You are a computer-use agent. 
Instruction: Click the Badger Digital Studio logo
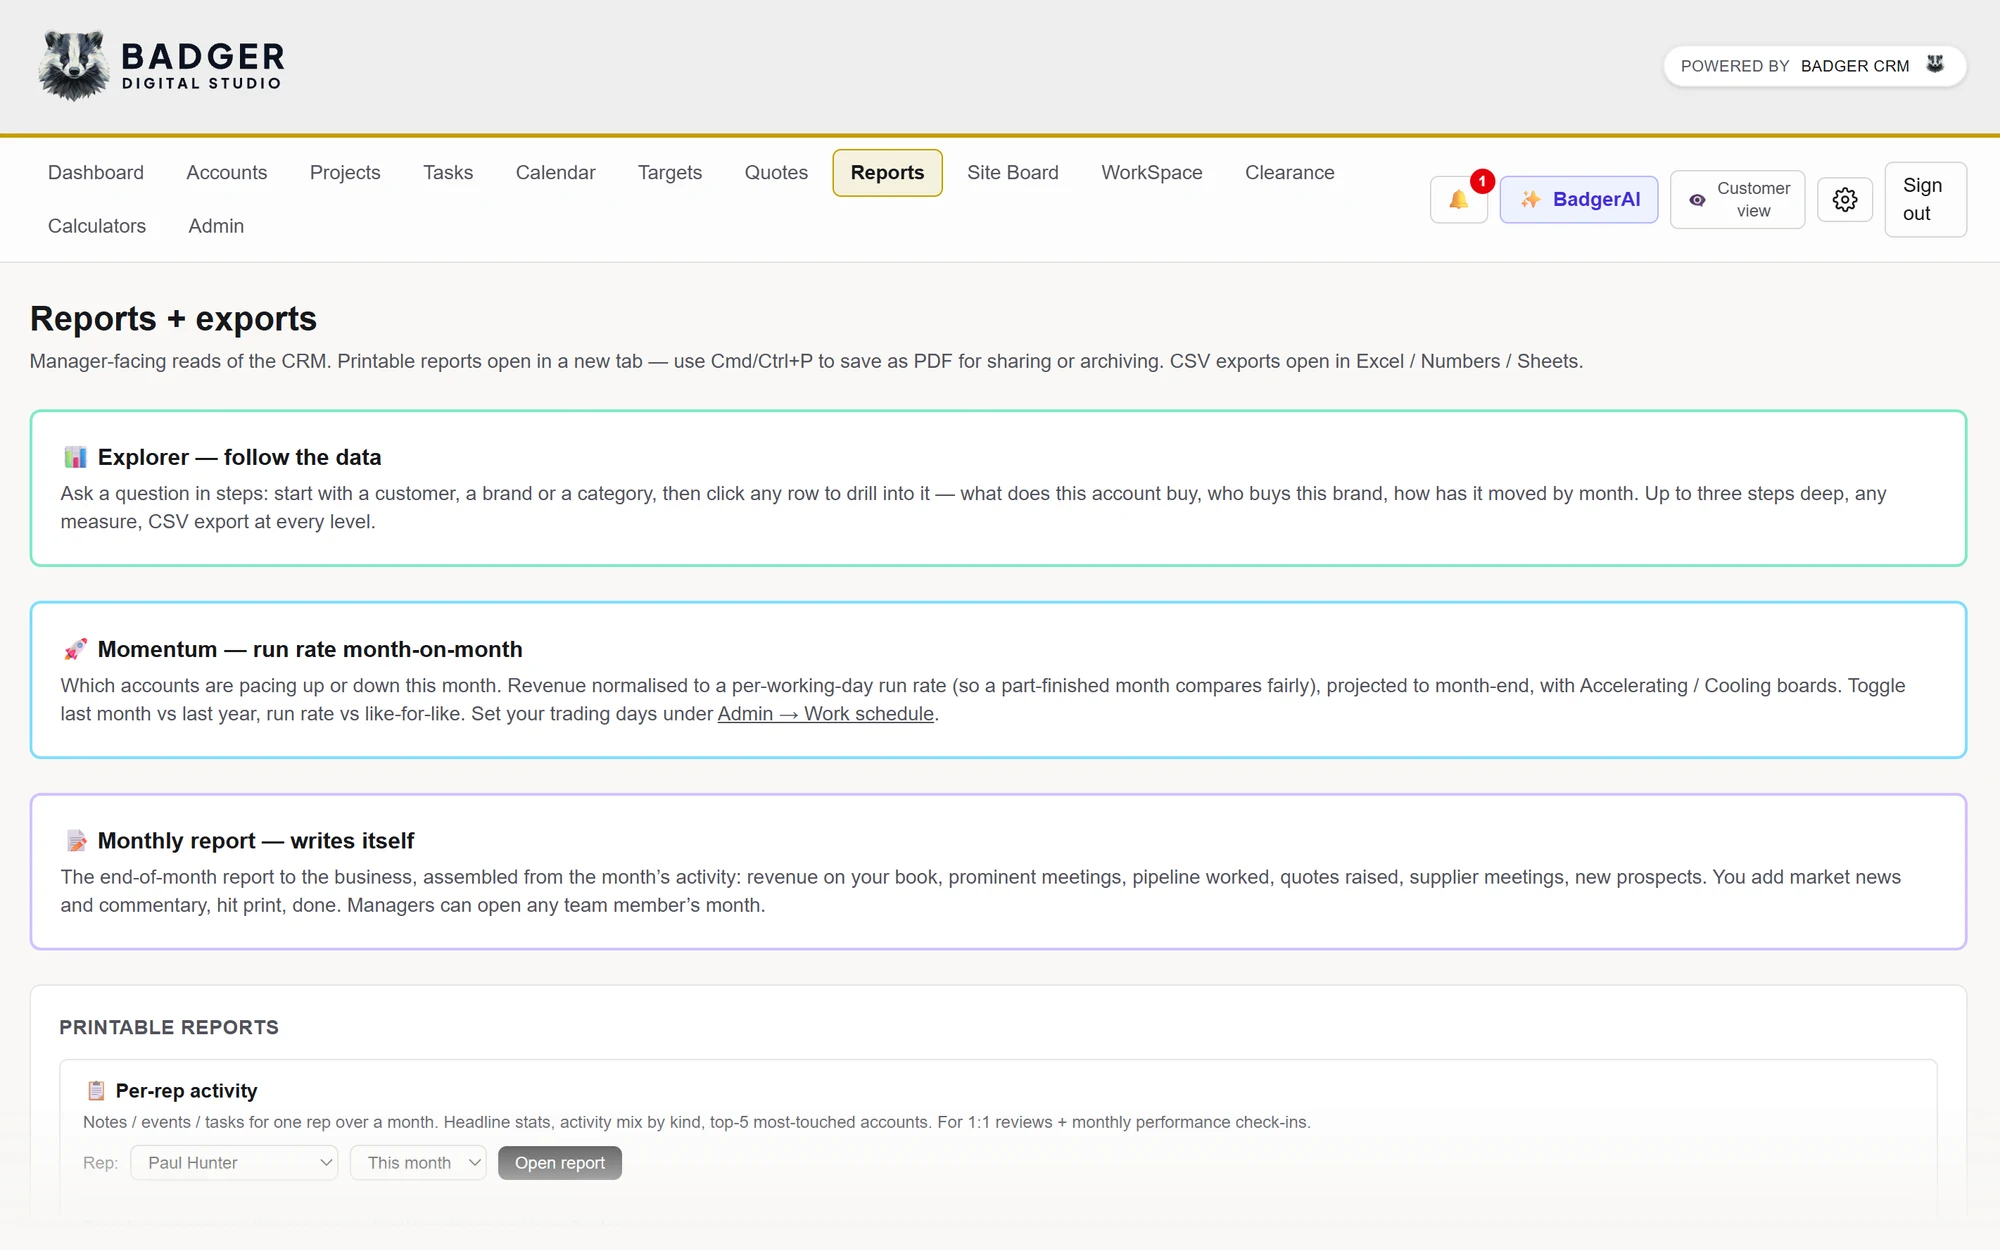point(161,66)
